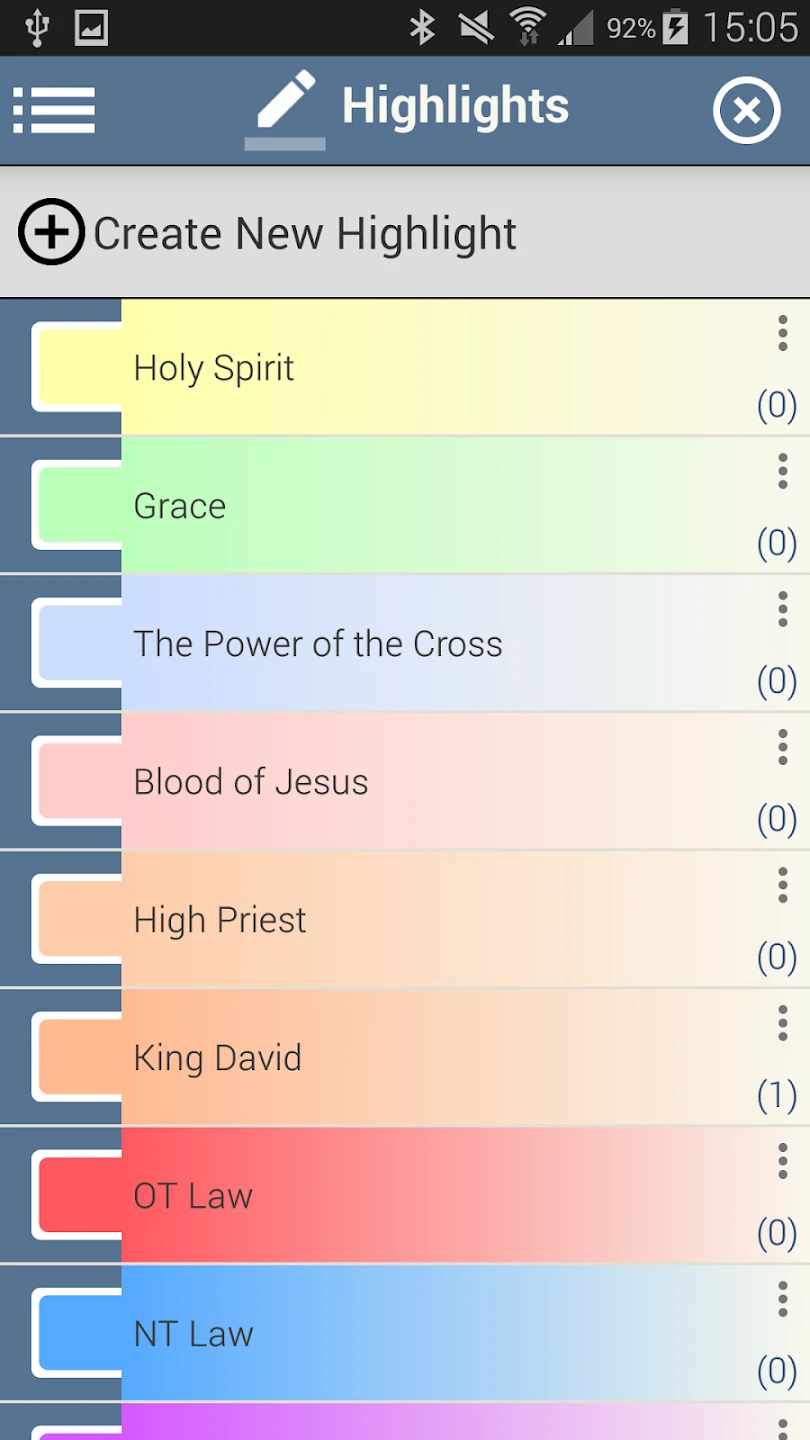
Task: Open overflow menu for The Power of the Cross
Action: [782, 610]
